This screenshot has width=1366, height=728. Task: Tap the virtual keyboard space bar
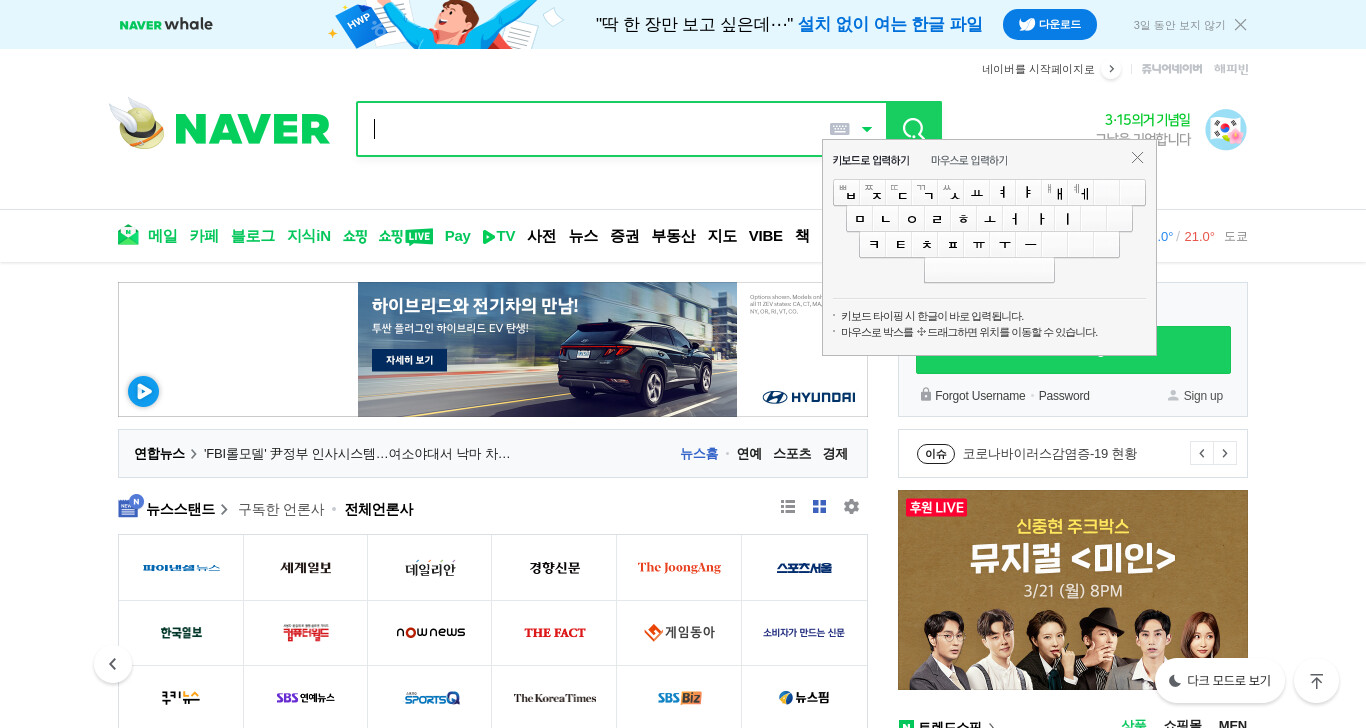(x=989, y=270)
